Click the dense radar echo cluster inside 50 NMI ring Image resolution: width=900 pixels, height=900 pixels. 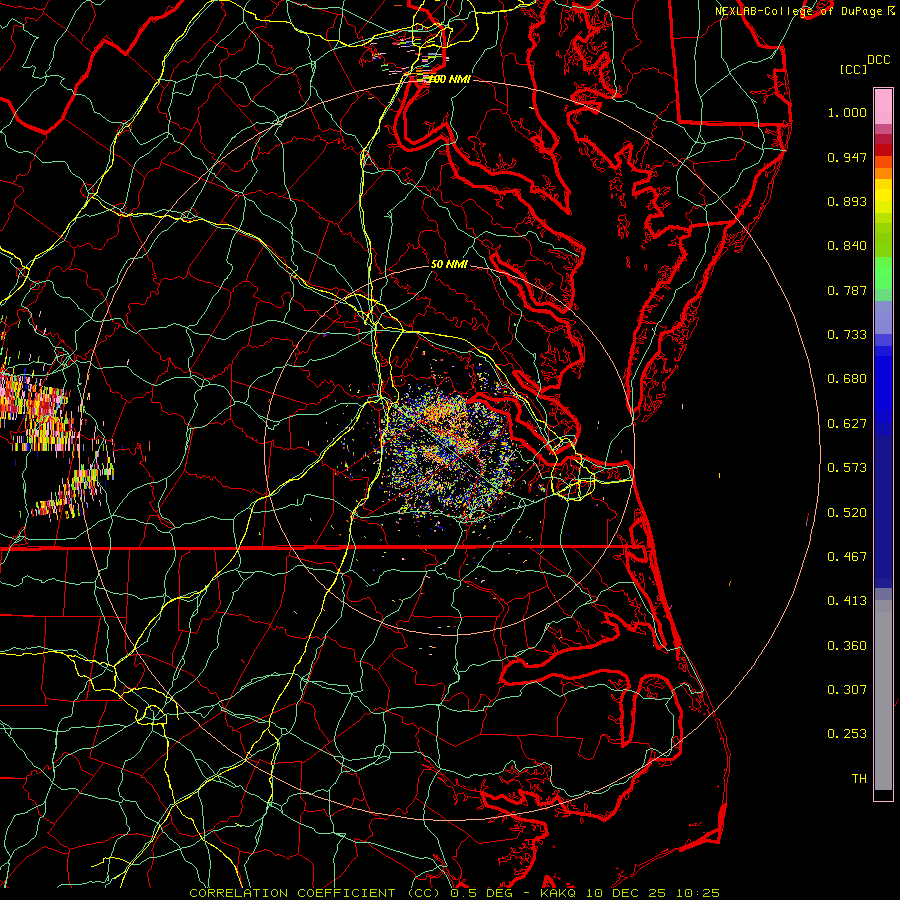coord(451,452)
